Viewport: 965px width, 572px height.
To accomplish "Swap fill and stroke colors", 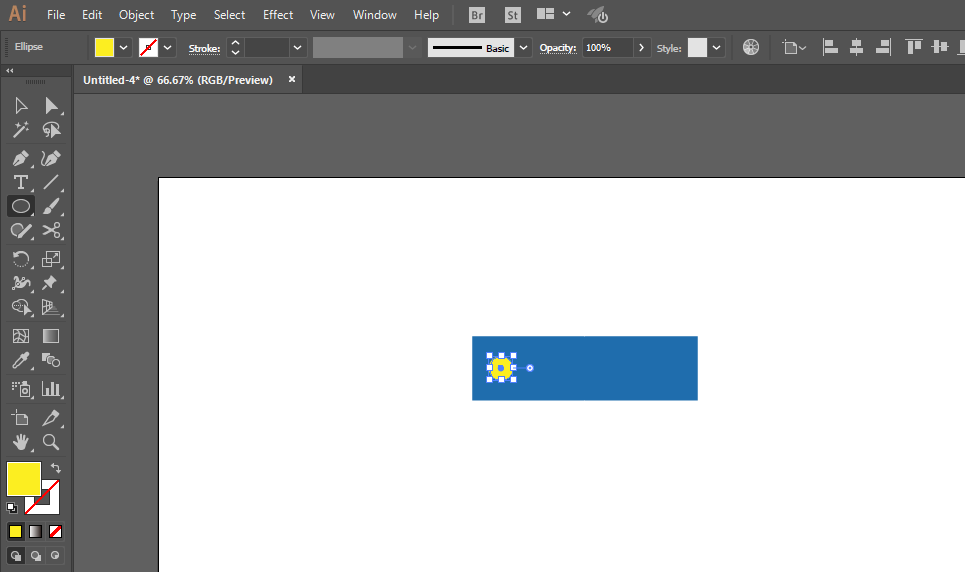I will click(x=56, y=468).
